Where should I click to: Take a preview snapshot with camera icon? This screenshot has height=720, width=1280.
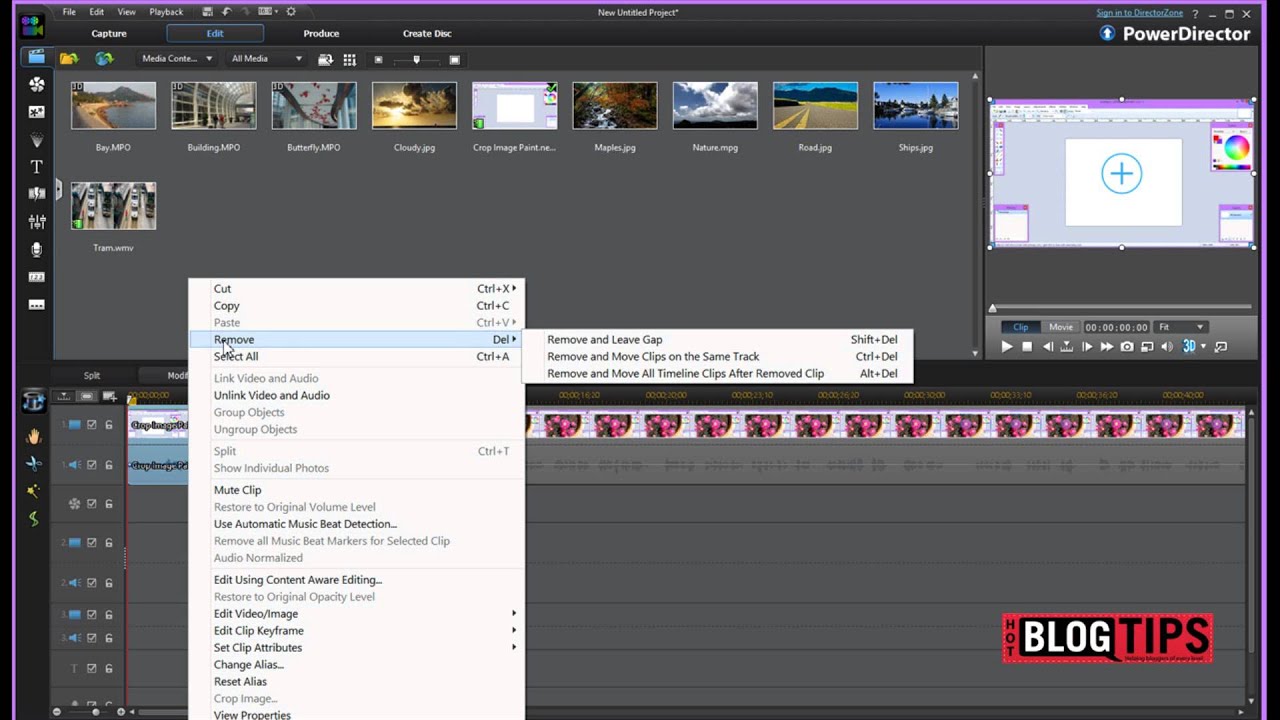(x=1127, y=347)
